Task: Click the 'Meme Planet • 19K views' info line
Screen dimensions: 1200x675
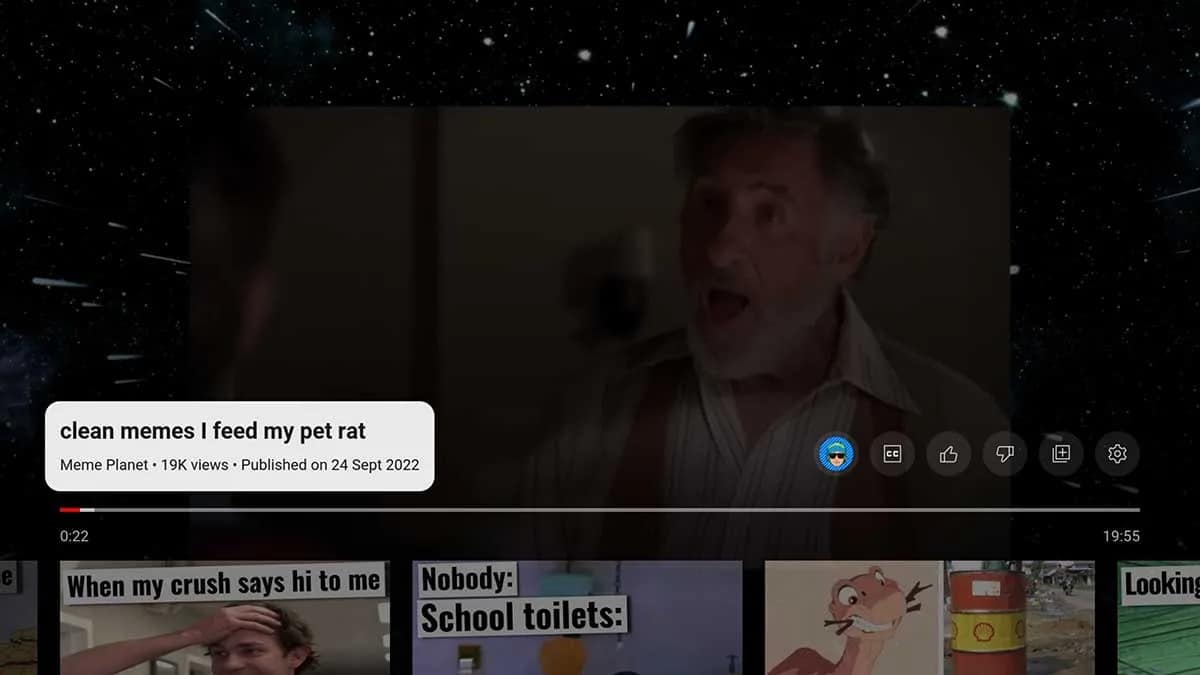Action: 240,465
